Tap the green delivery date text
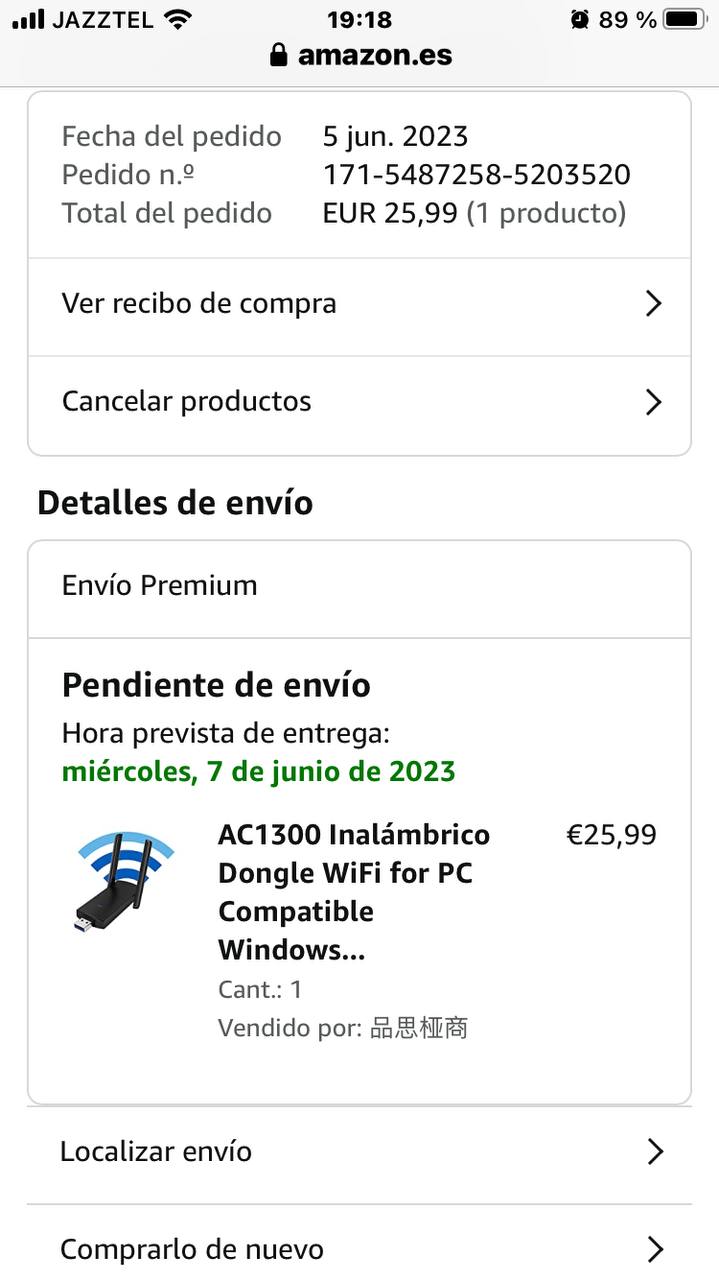719x1280 pixels. tap(258, 772)
